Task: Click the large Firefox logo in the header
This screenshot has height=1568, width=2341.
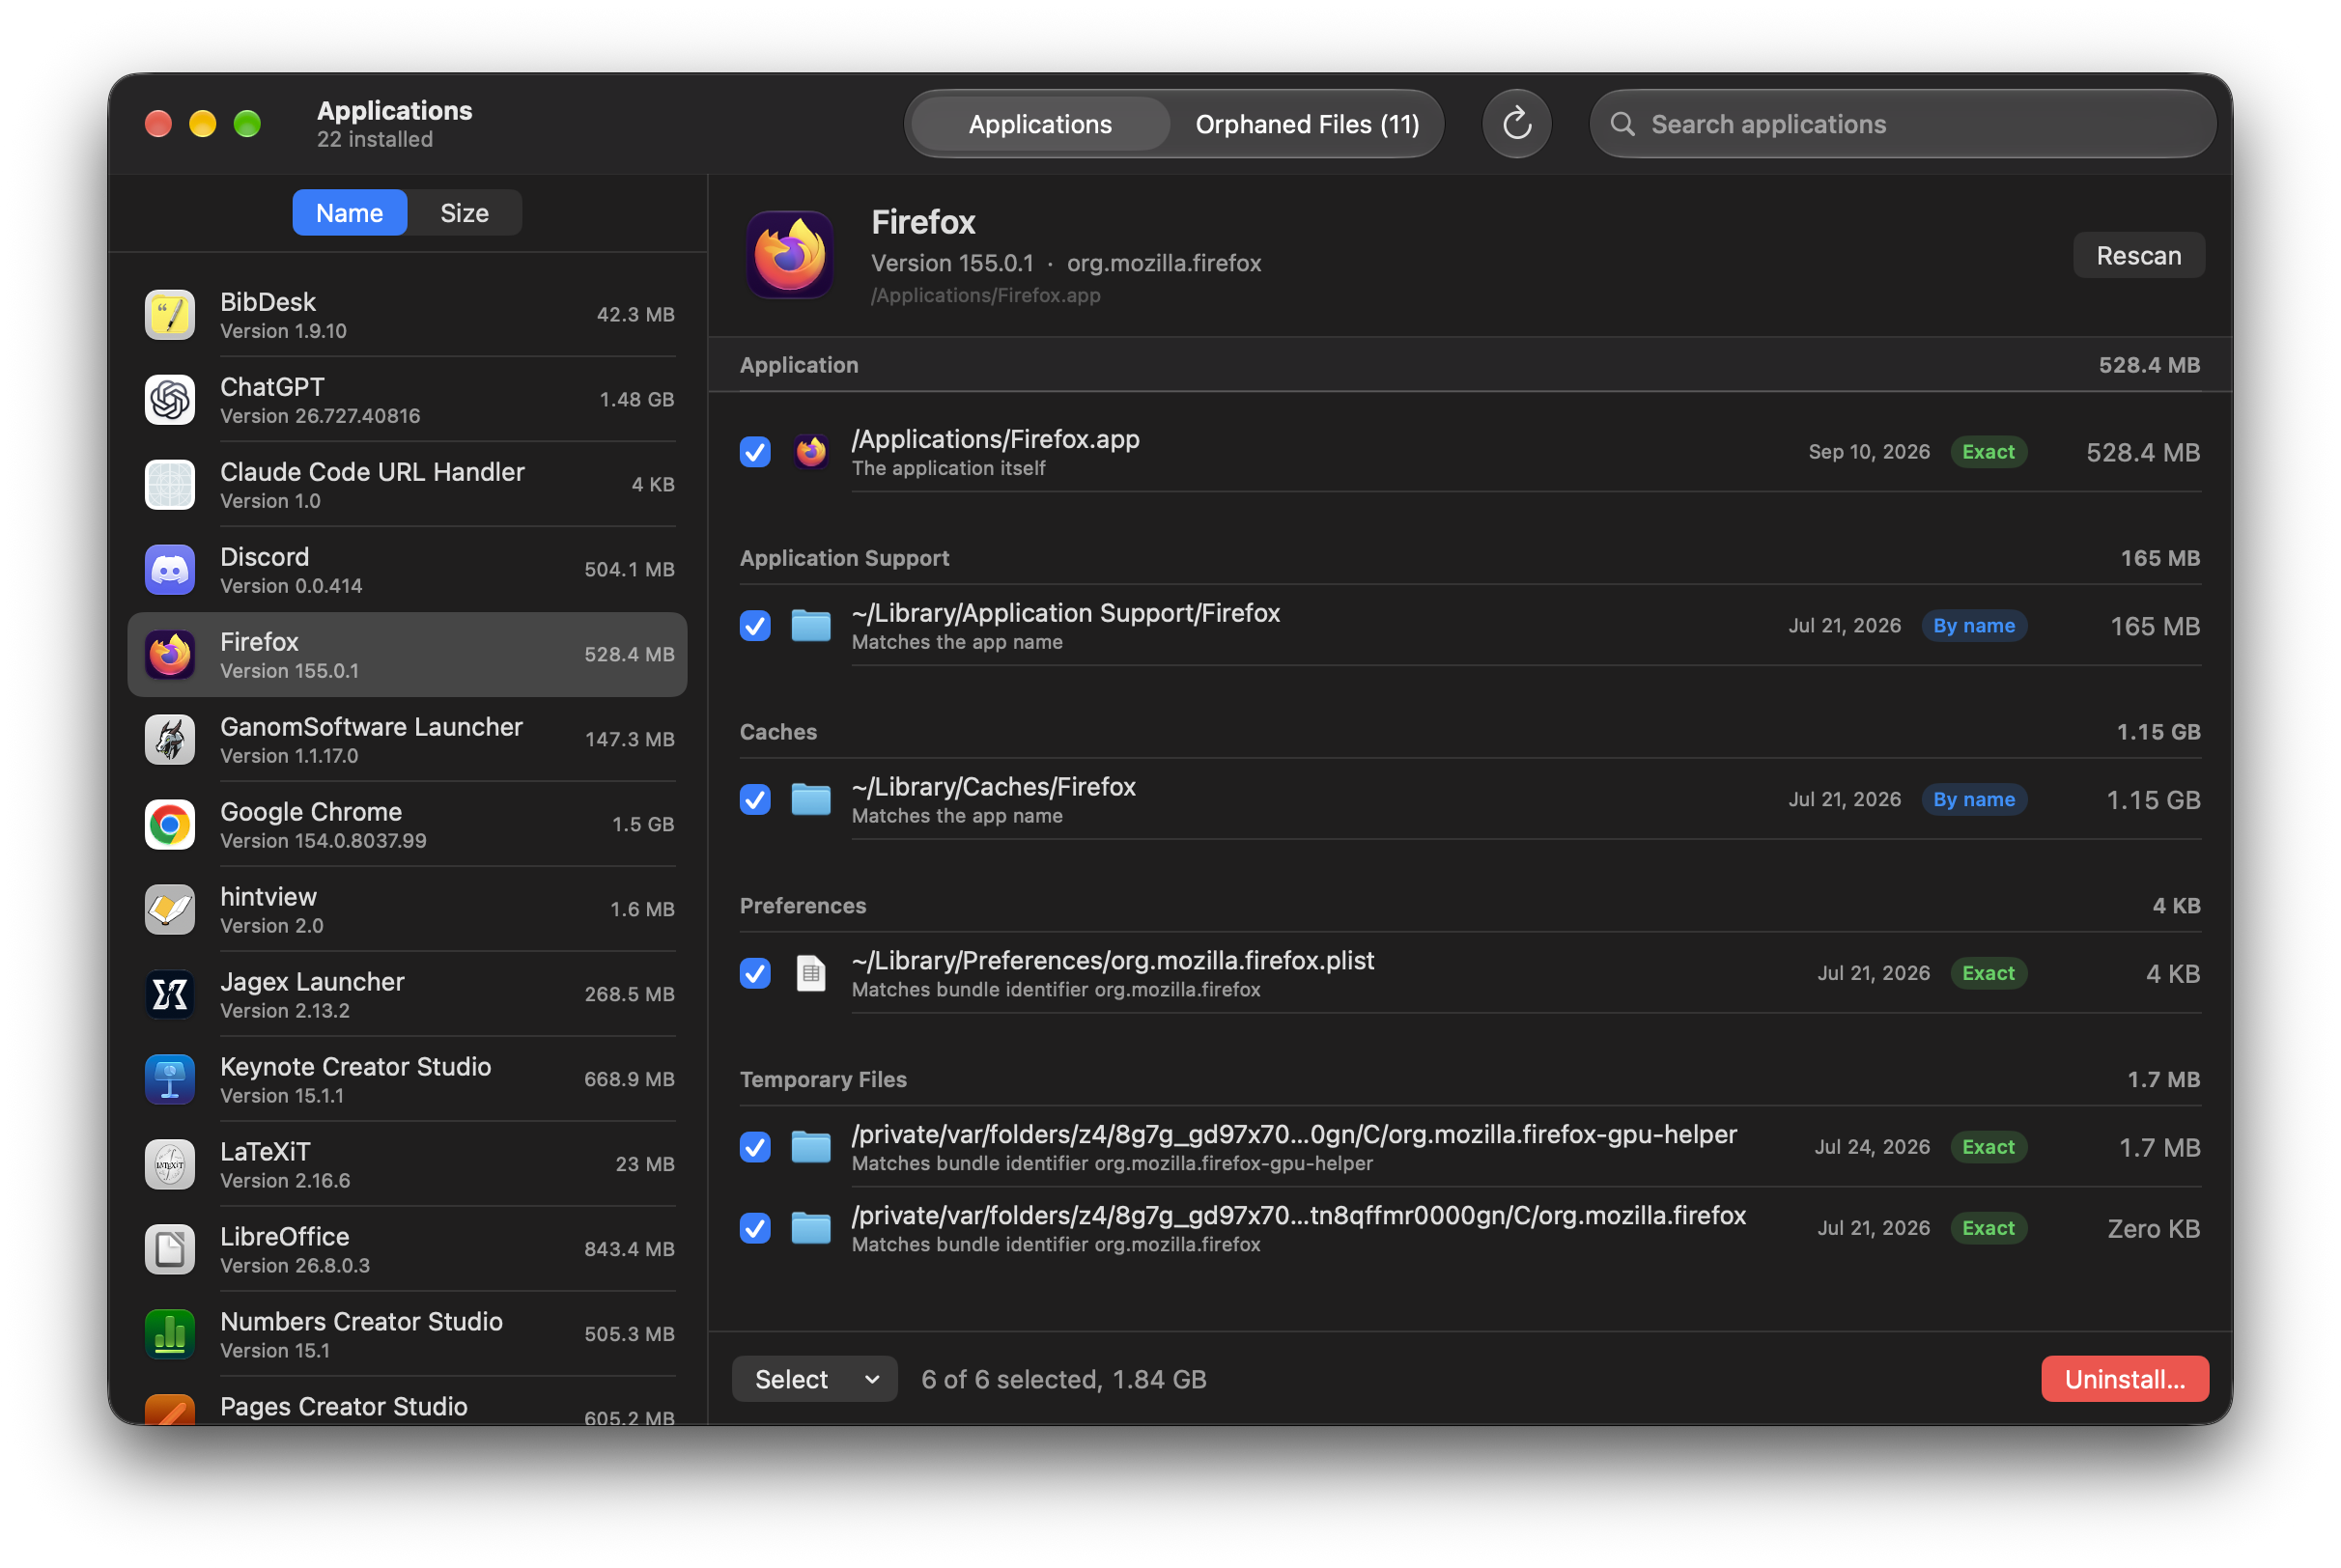Action: pyautogui.click(x=790, y=255)
